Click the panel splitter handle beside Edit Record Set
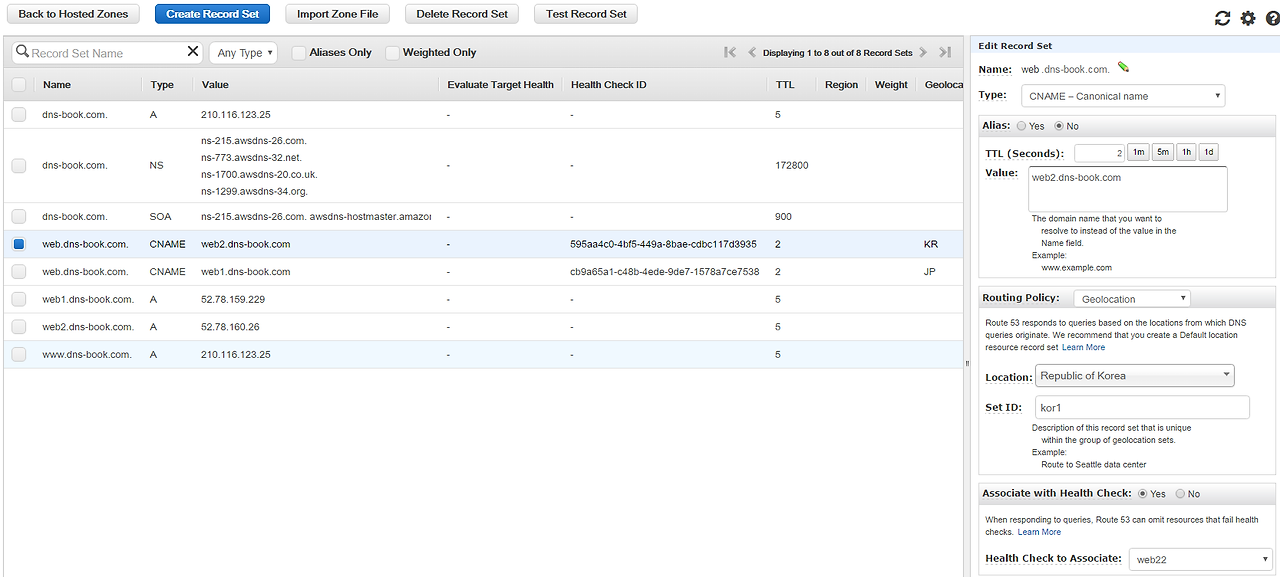 pos(967,363)
